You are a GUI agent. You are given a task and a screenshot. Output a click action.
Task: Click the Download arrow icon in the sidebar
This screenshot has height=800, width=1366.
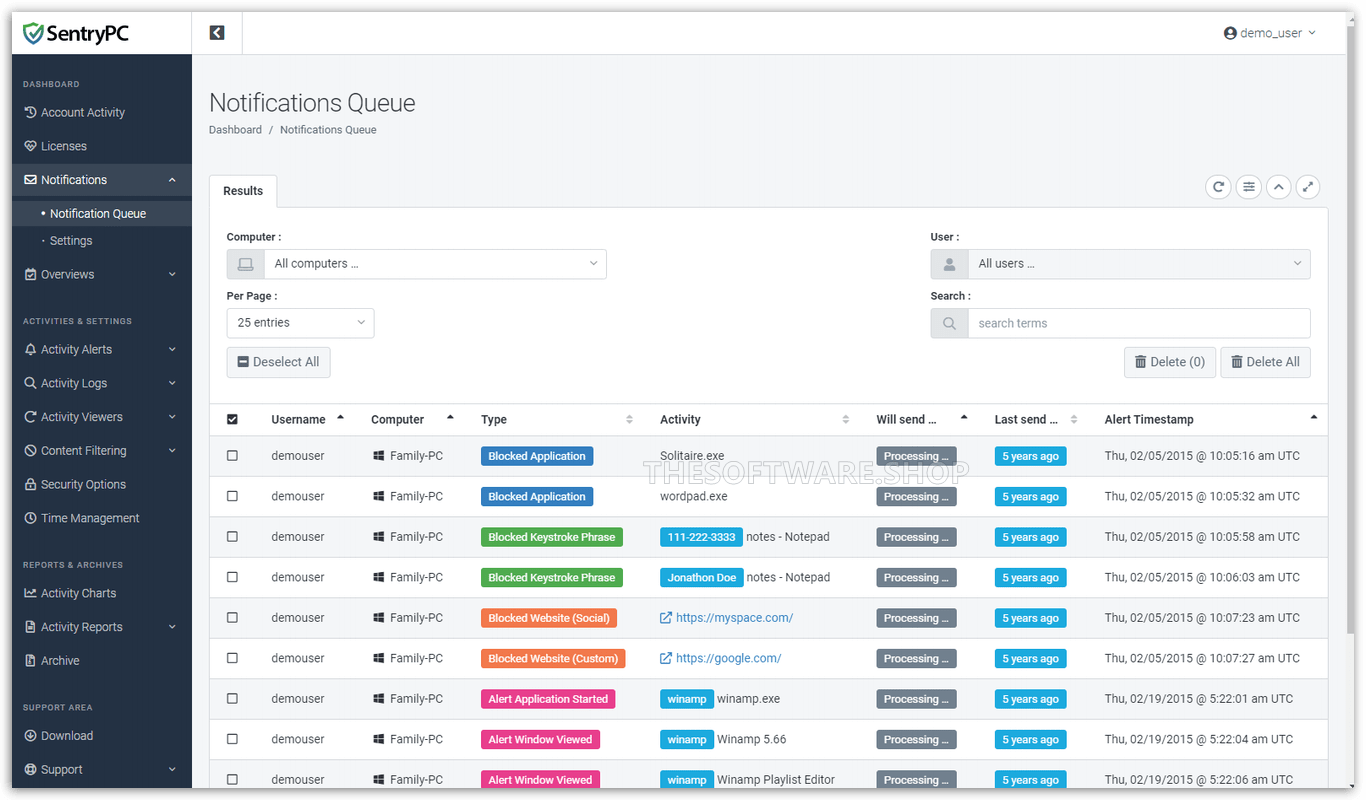[x=31, y=736]
